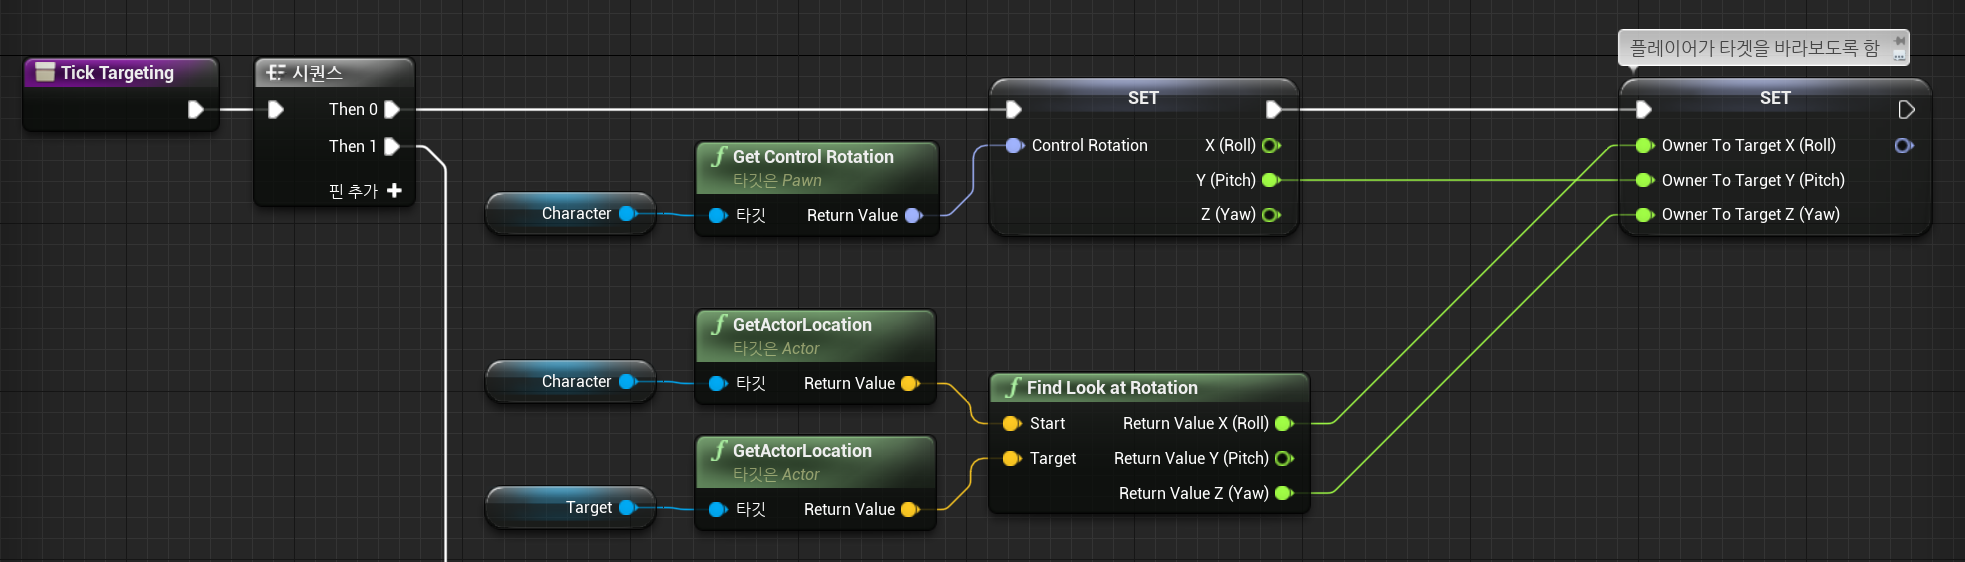Click exec output pin of Owner To Target SET node

pyautogui.click(x=1906, y=109)
